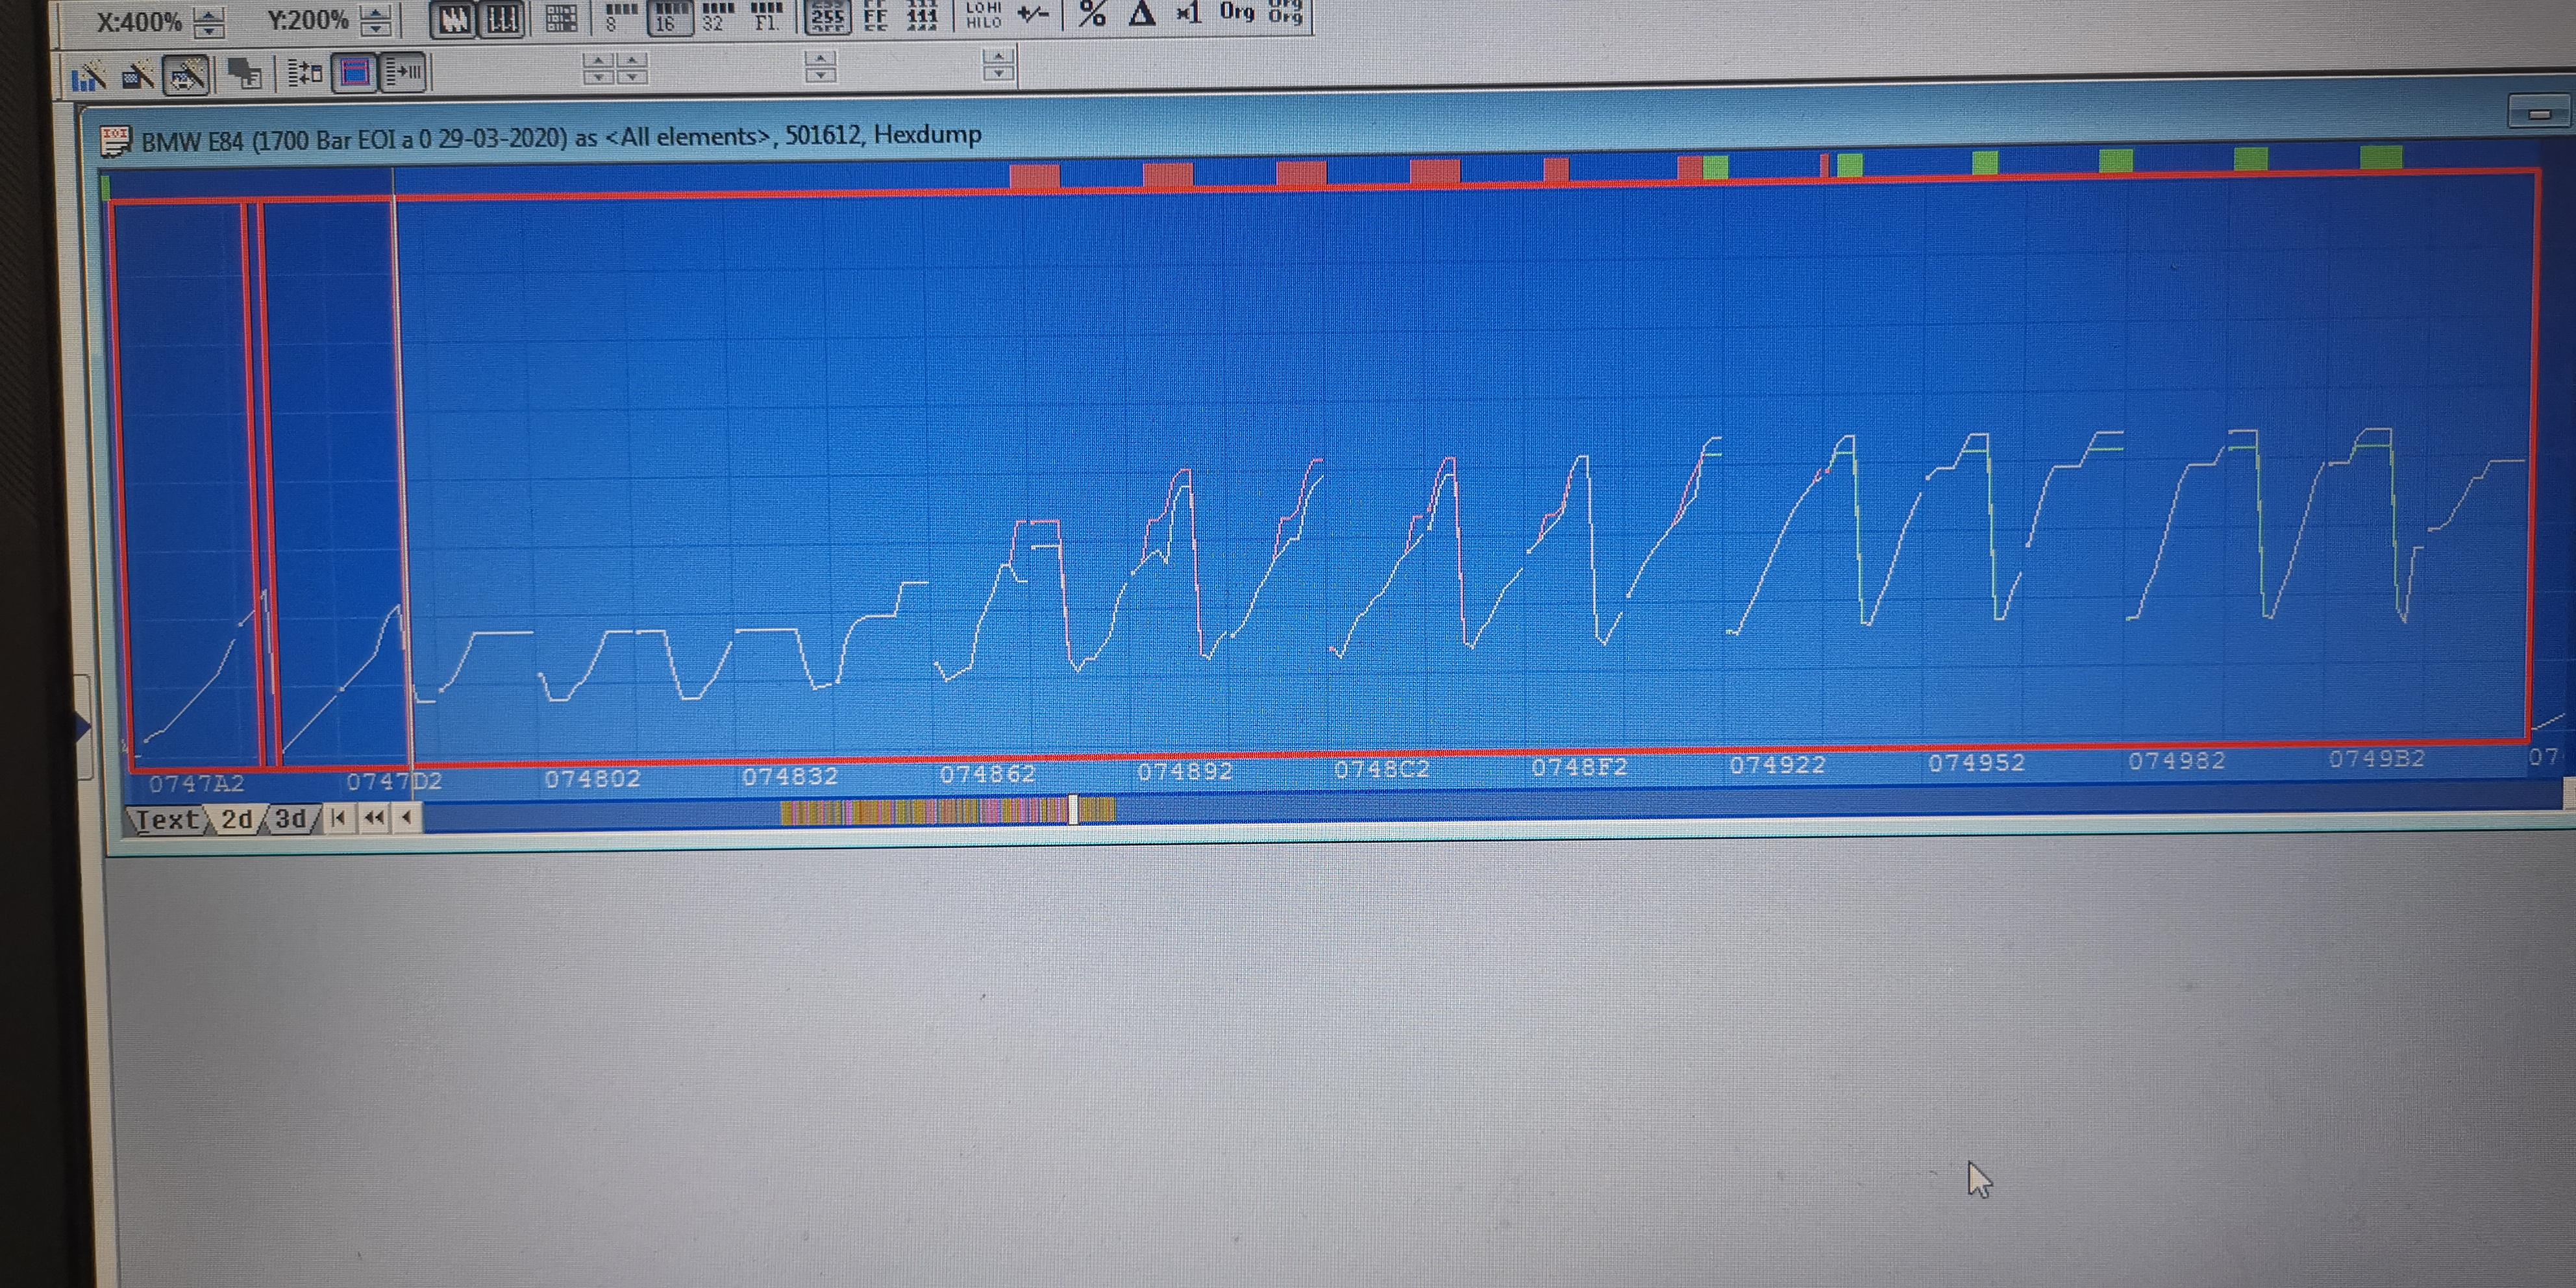2576x1288 pixels.
Task: Jump to start with first-position arrow button
Action: pyautogui.click(x=339, y=818)
